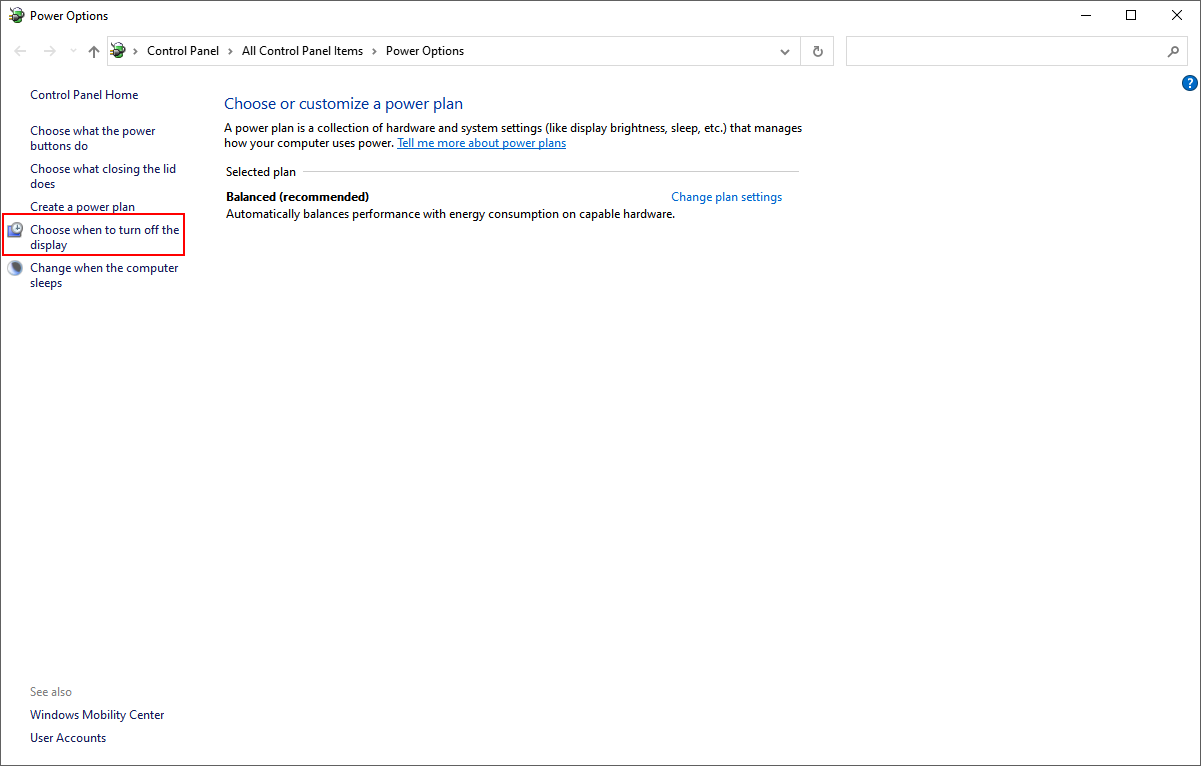Click the Power Options icon in address bar
The height and width of the screenshot is (766, 1201).
[x=119, y=51]
